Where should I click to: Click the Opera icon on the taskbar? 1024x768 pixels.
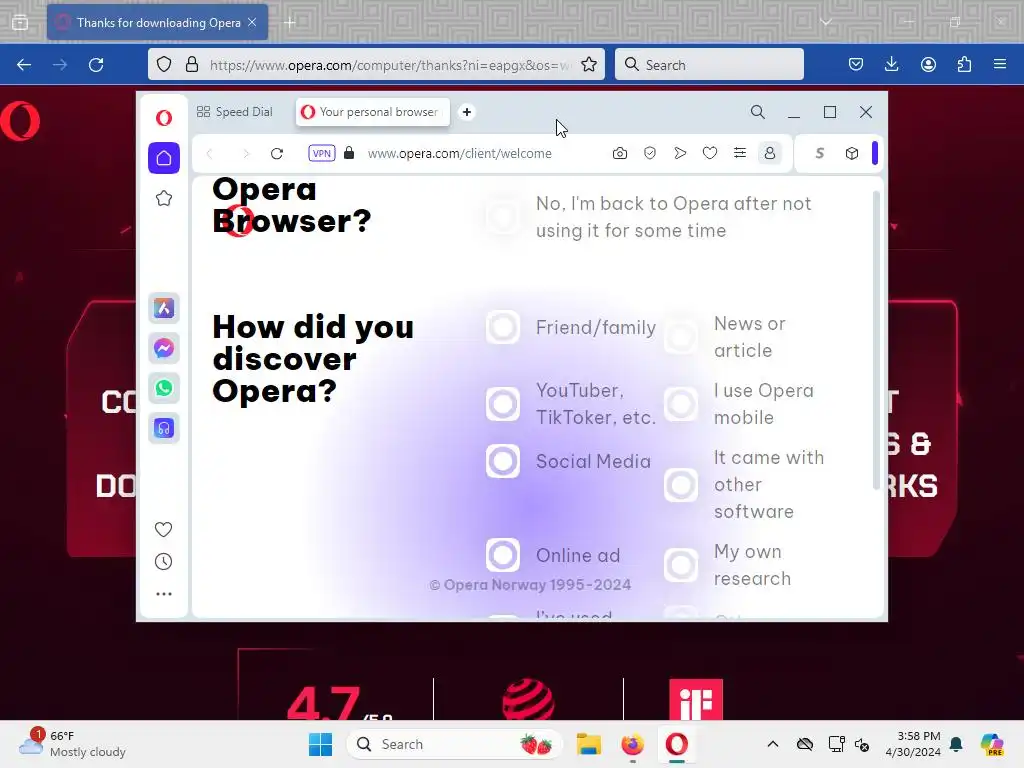tap(677, 744)
